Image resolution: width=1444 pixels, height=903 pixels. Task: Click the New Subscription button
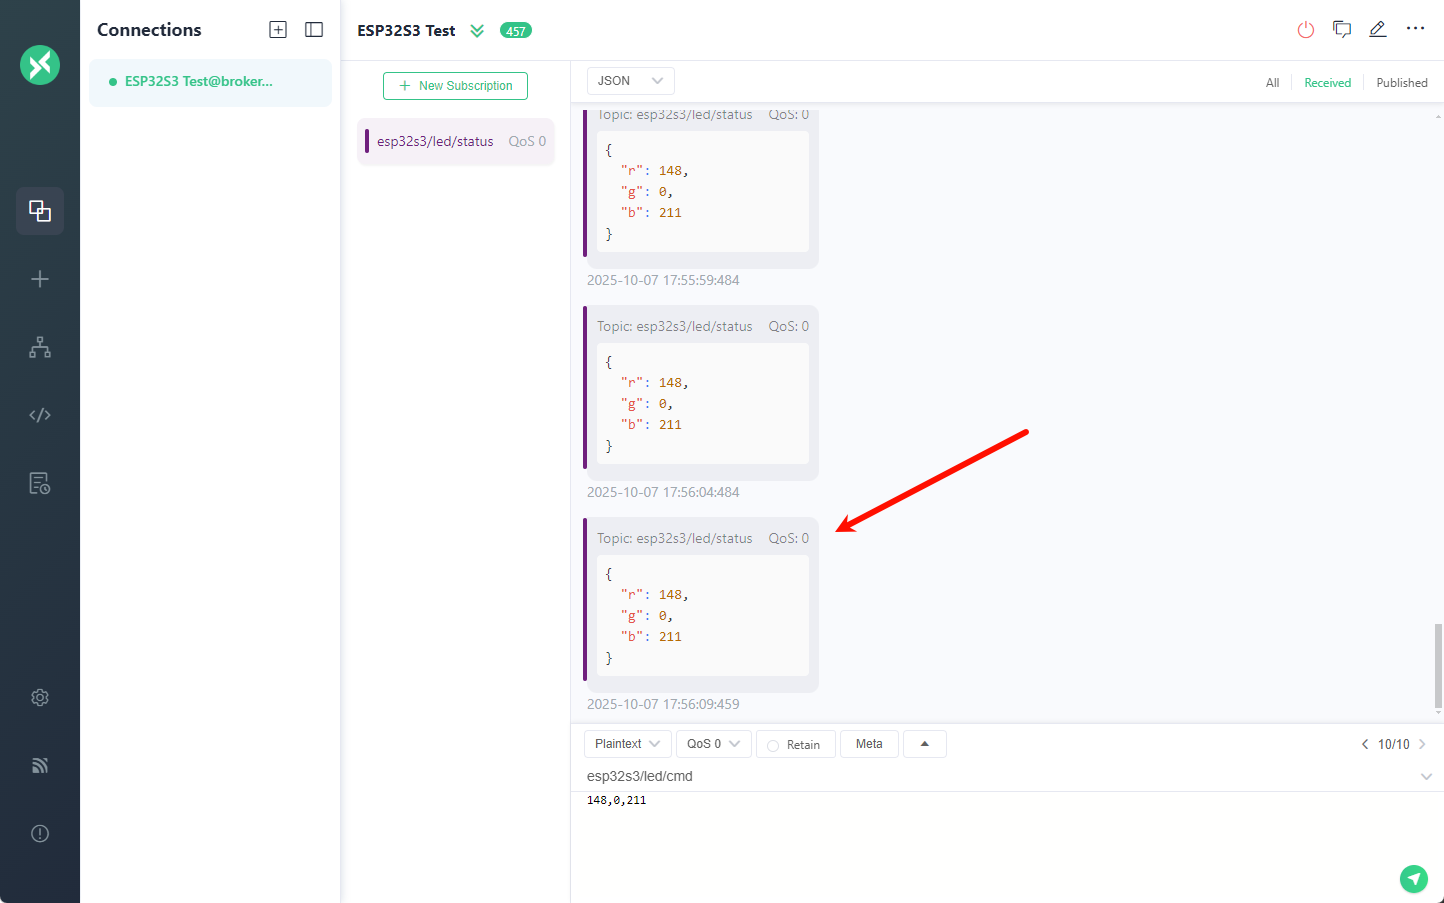coord(455,86)
